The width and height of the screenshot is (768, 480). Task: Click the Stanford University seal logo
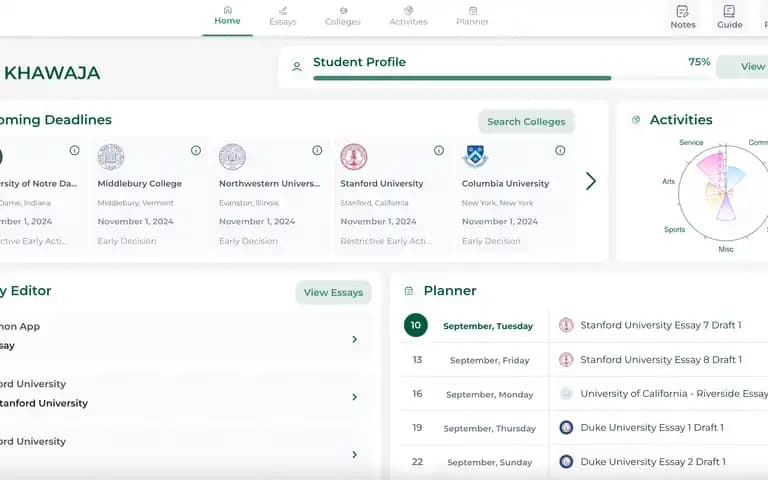354,157
